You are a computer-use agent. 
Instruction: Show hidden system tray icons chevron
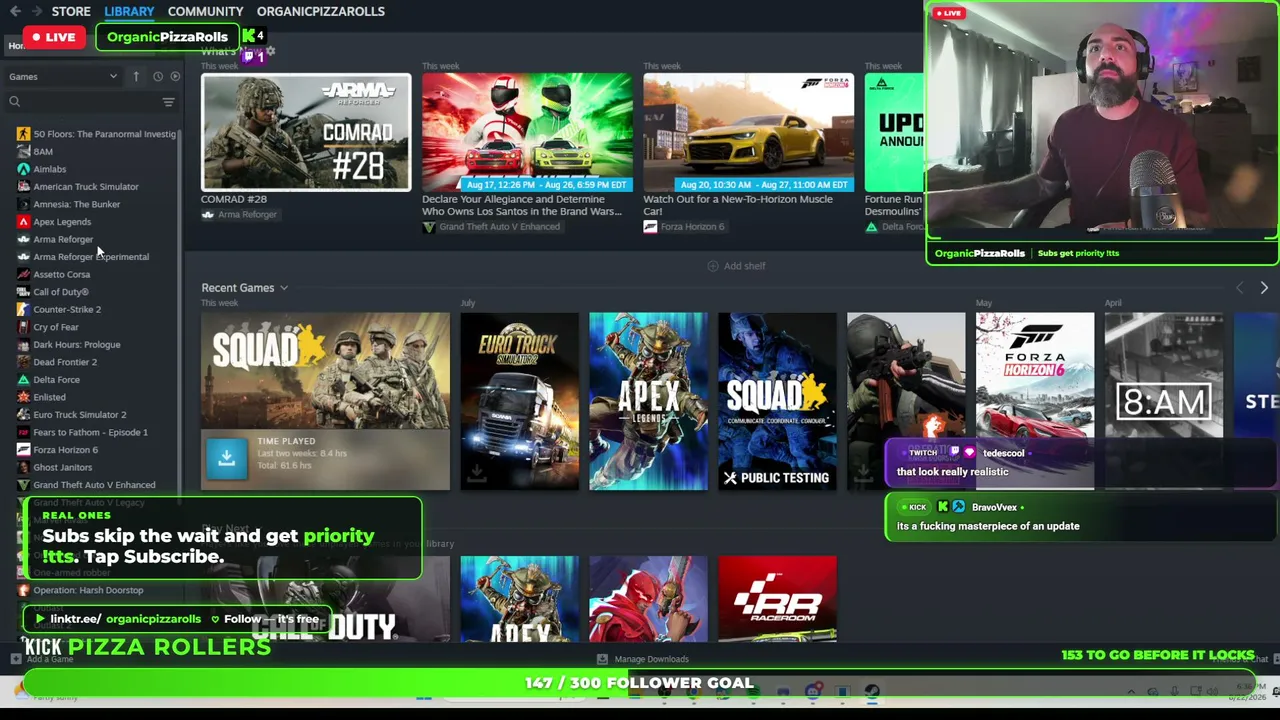point(1131,692)
